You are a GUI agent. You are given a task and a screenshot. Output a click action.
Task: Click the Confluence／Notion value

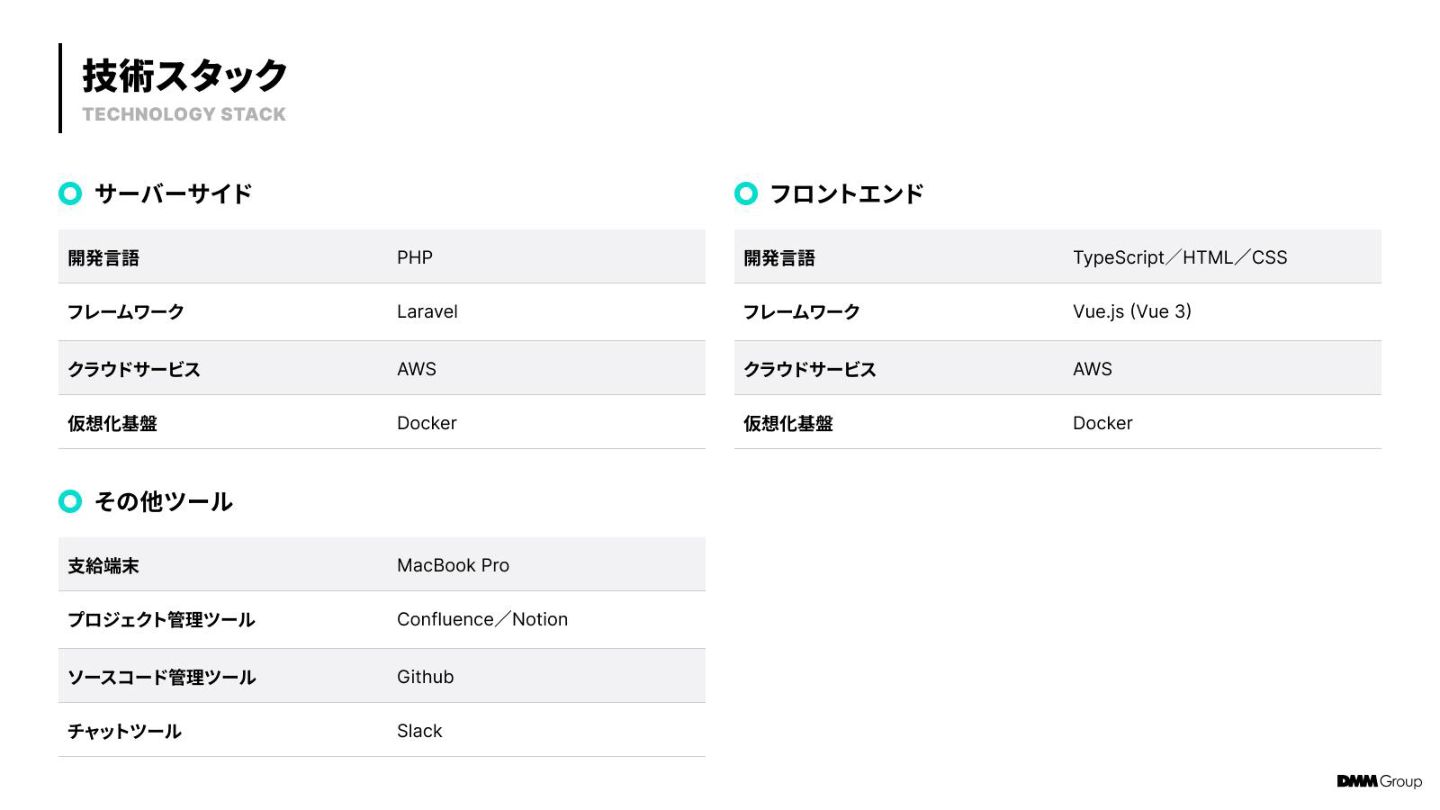(x=482, y=620)
